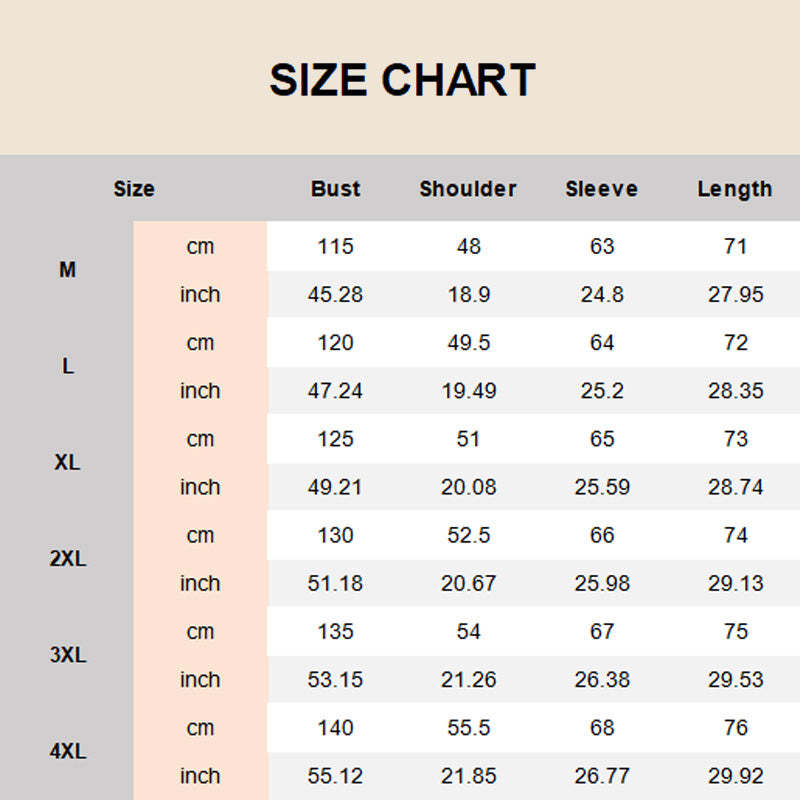Select the 49.5 cm shoulder value
The height and width of the screenshot is (800, 800).
(x=468, y=343)
